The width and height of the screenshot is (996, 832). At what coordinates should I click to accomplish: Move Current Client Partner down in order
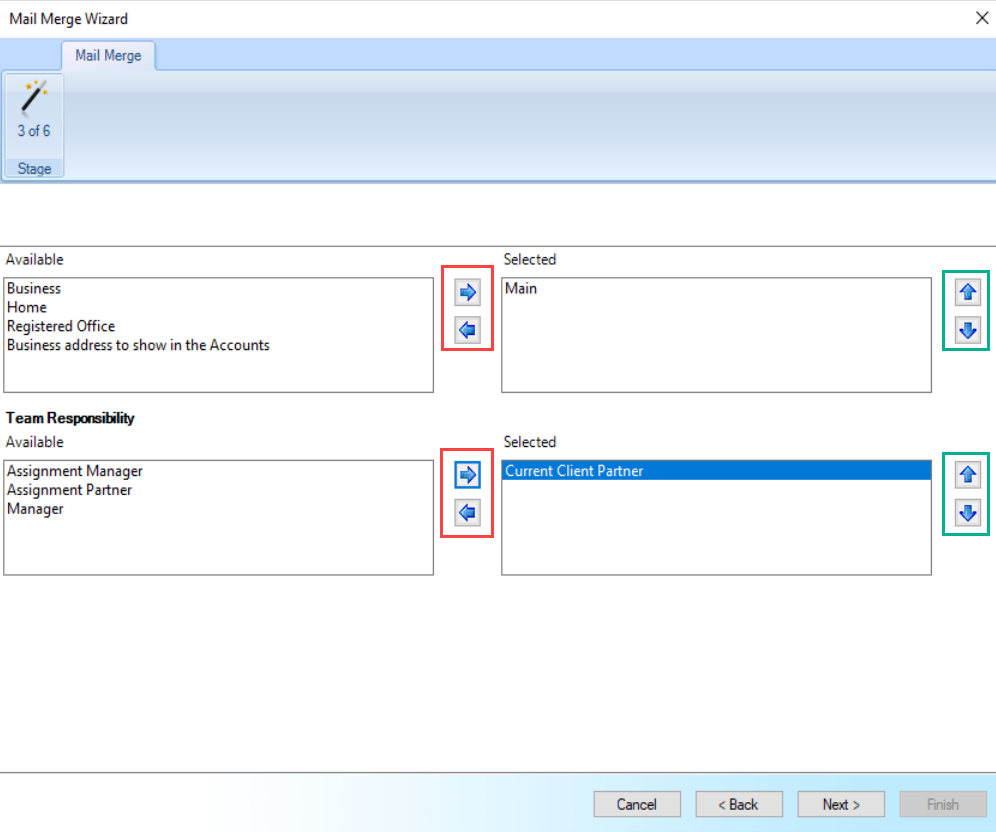pos(967,513)
